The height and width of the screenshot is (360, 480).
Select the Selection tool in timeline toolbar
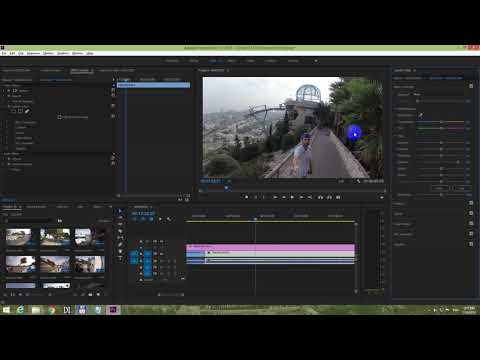pos(120,211)
